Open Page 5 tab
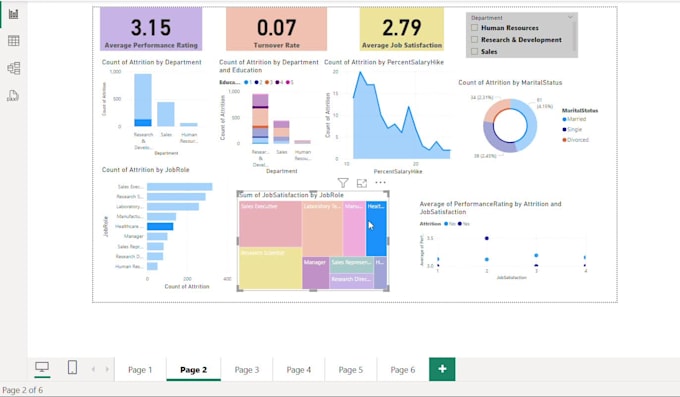Screen dimensions: 680x397 [351, 370]
